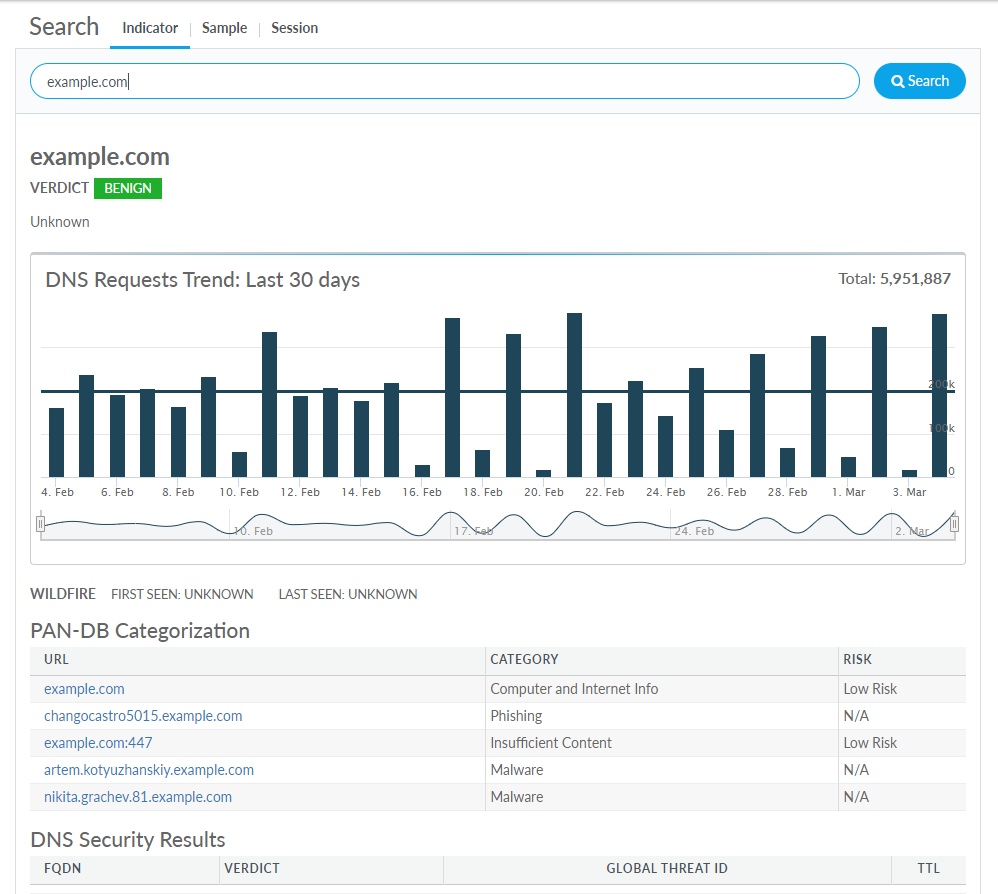This screenshot has height=894, width=998.
Task: Click the Search button with magnifier icon
Action: [x=919, y=81]
